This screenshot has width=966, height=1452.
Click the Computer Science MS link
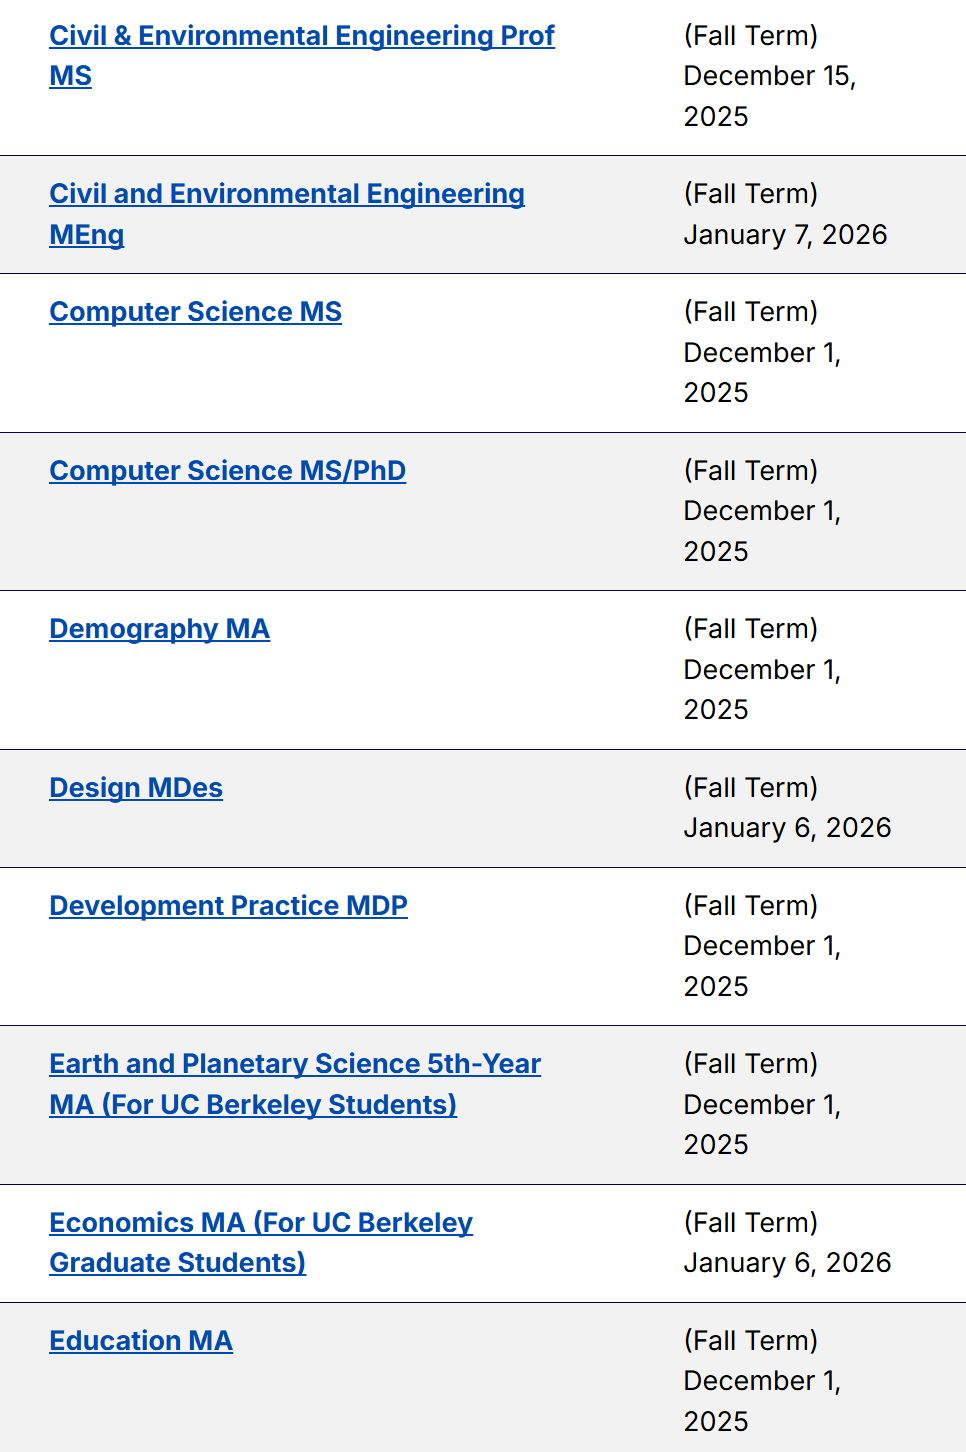point(195,312)
